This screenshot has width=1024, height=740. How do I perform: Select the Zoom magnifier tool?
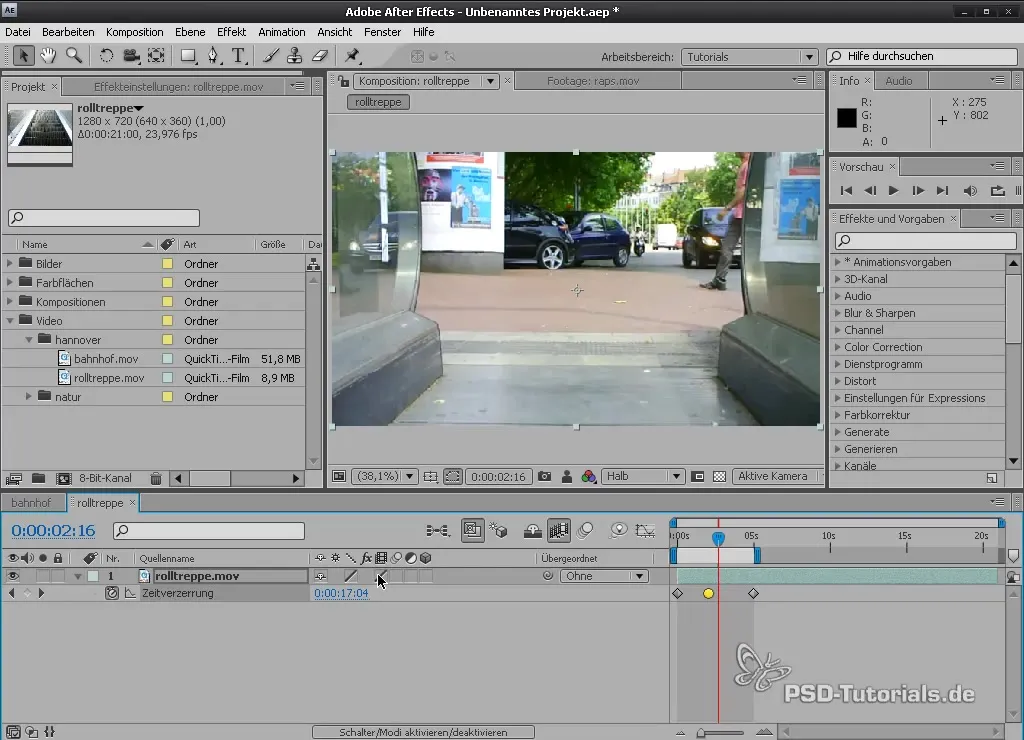(x=74, y=56)
